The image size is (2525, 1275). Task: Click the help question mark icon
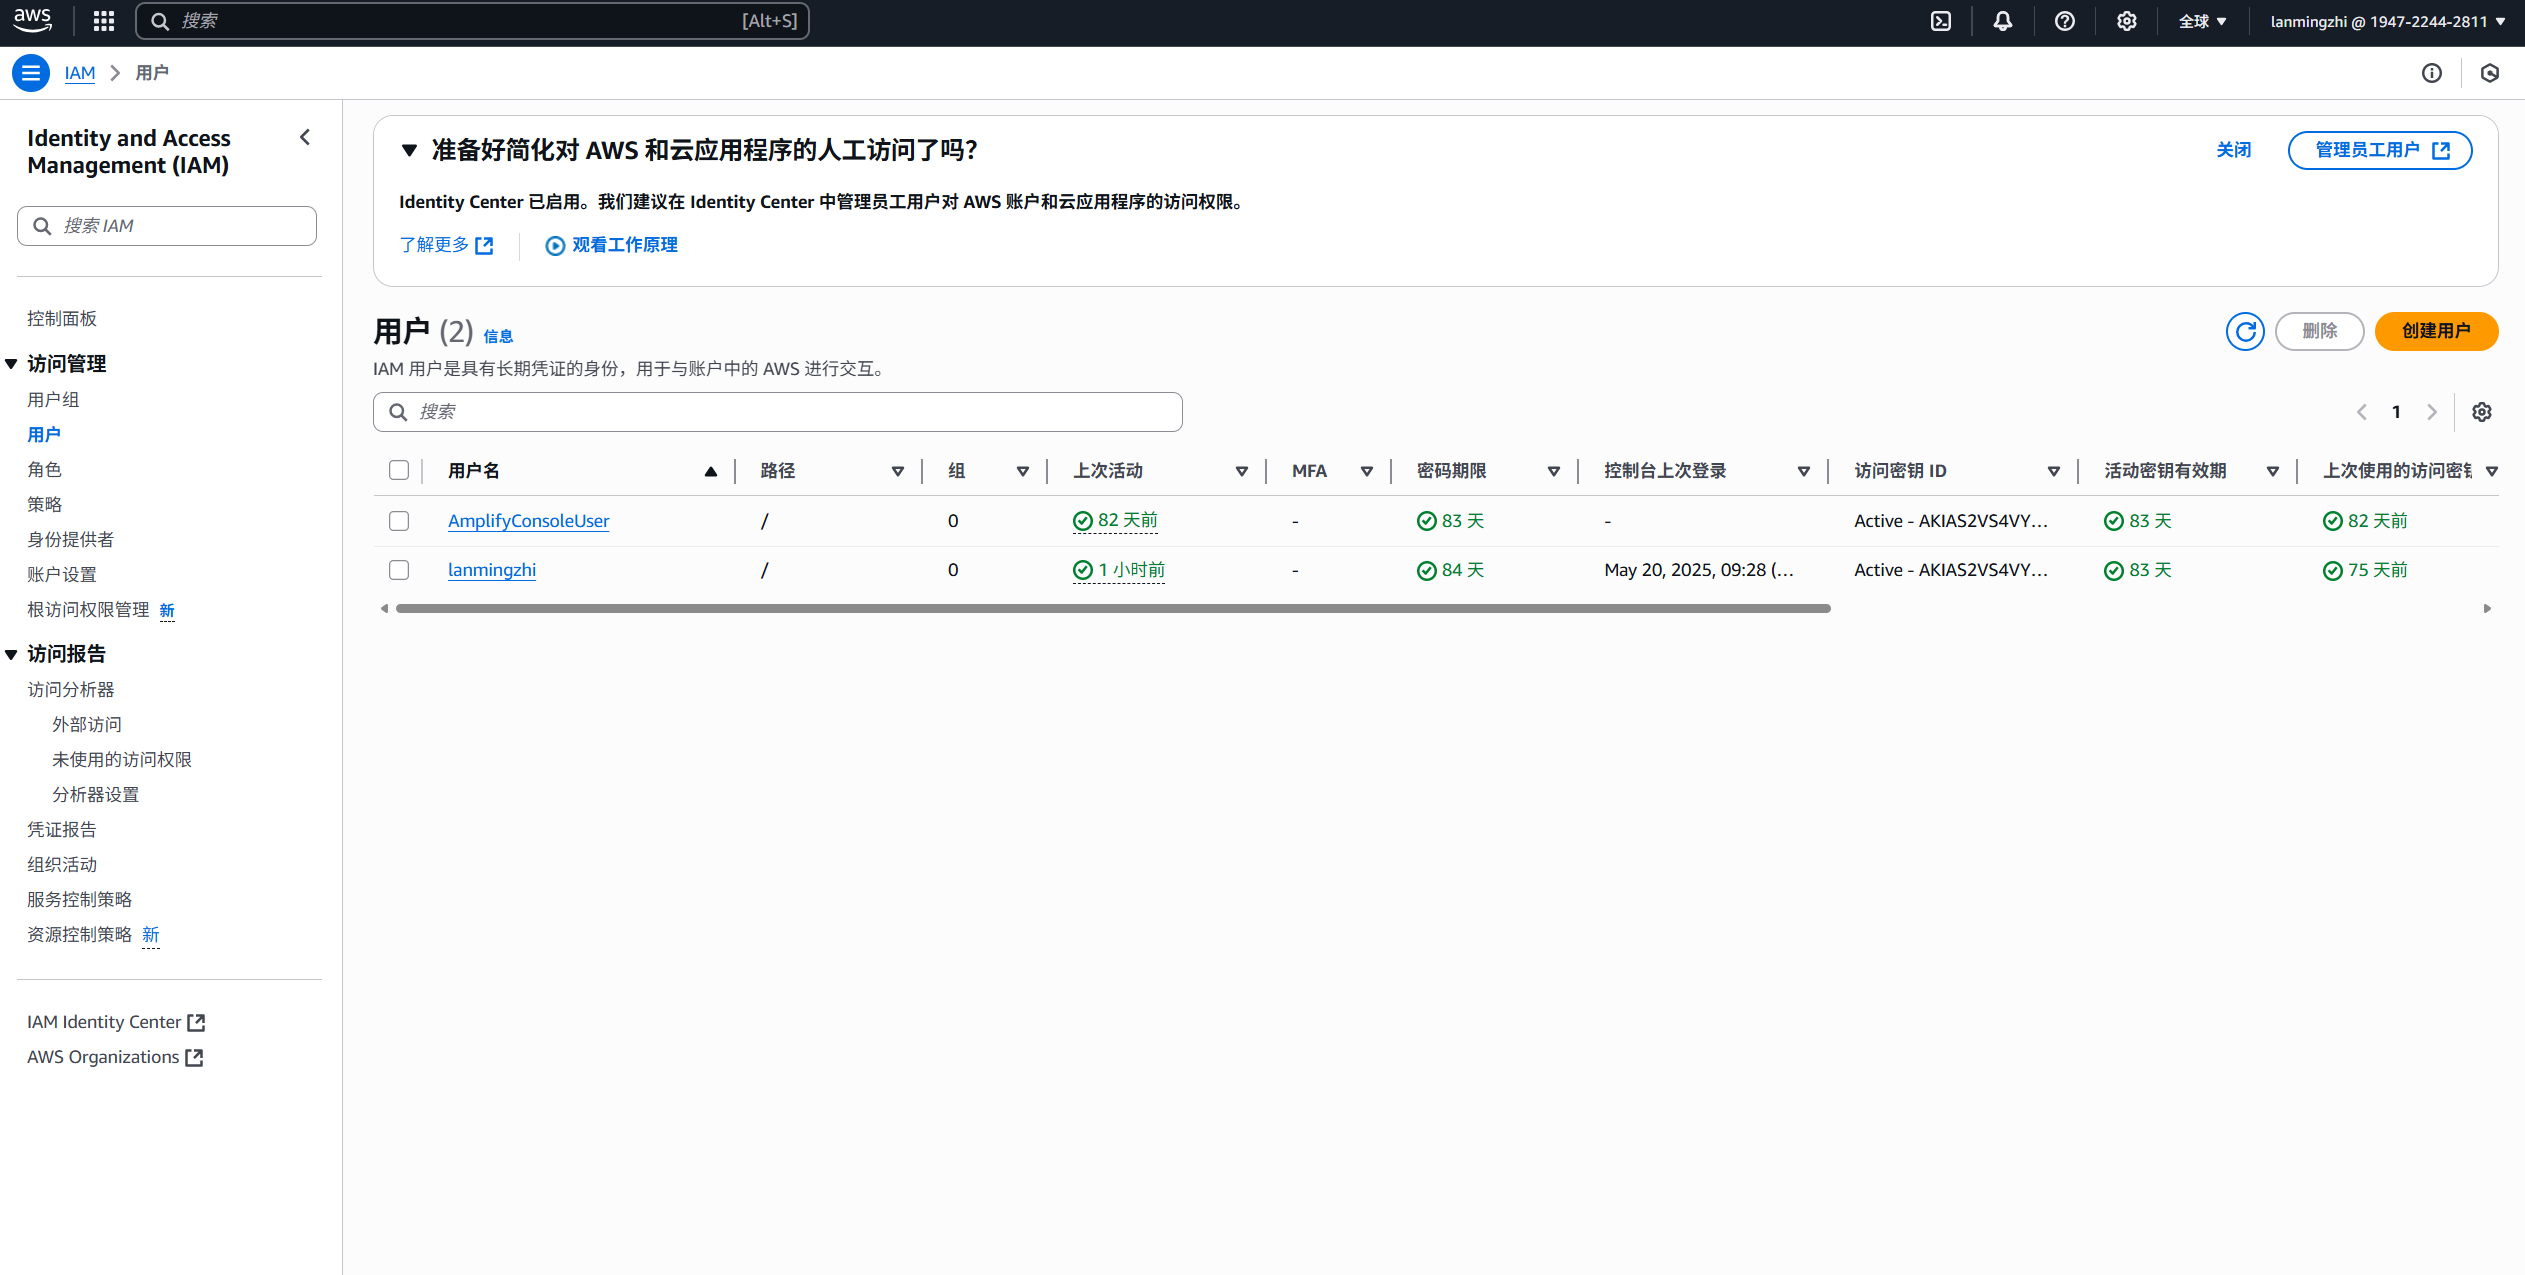tap(2065, 21)
